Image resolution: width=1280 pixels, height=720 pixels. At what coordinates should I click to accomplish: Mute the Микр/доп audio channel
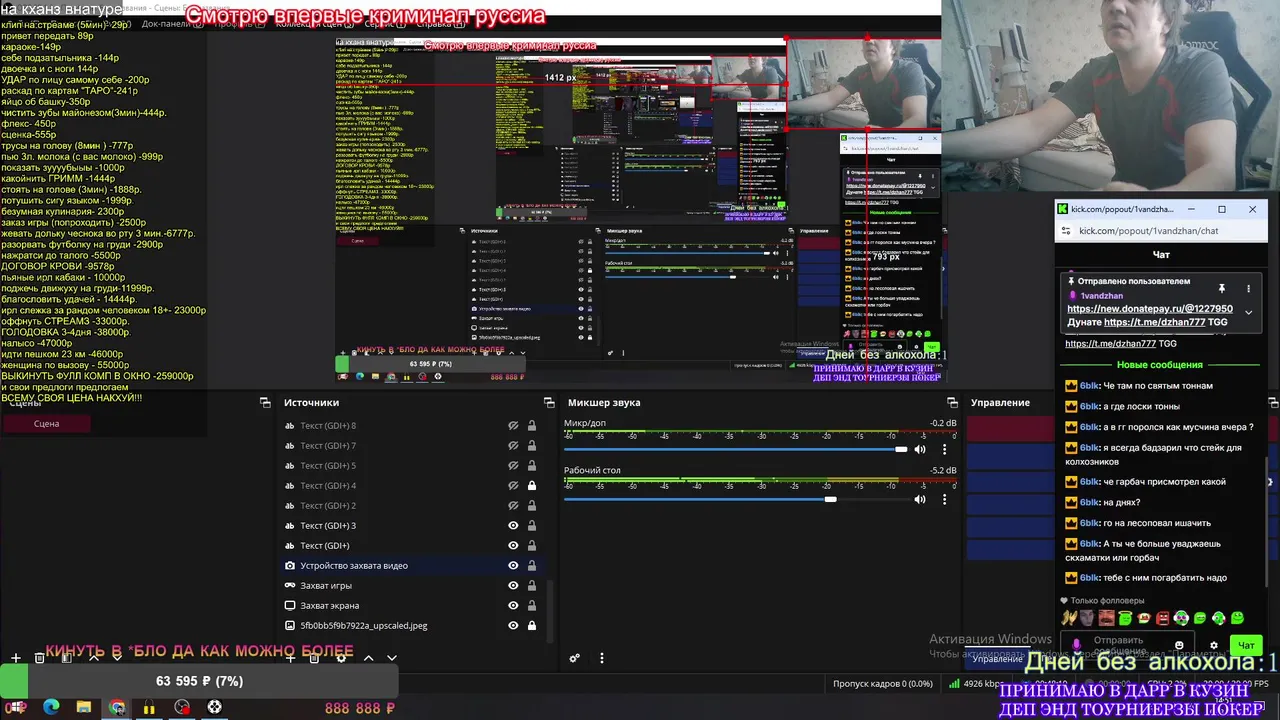point(920,449)
